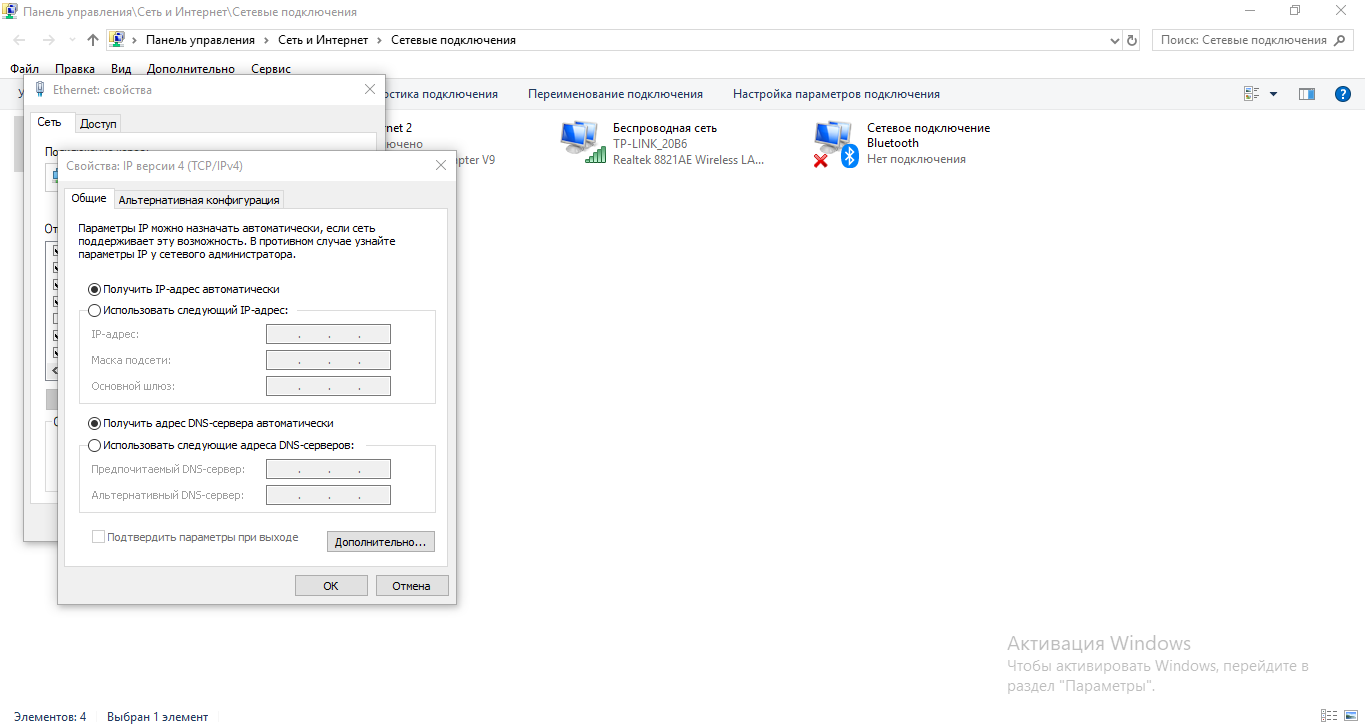Screen dimensions: 1365x728
Task: Go forward using the Forward arrow
Action: 48,40
